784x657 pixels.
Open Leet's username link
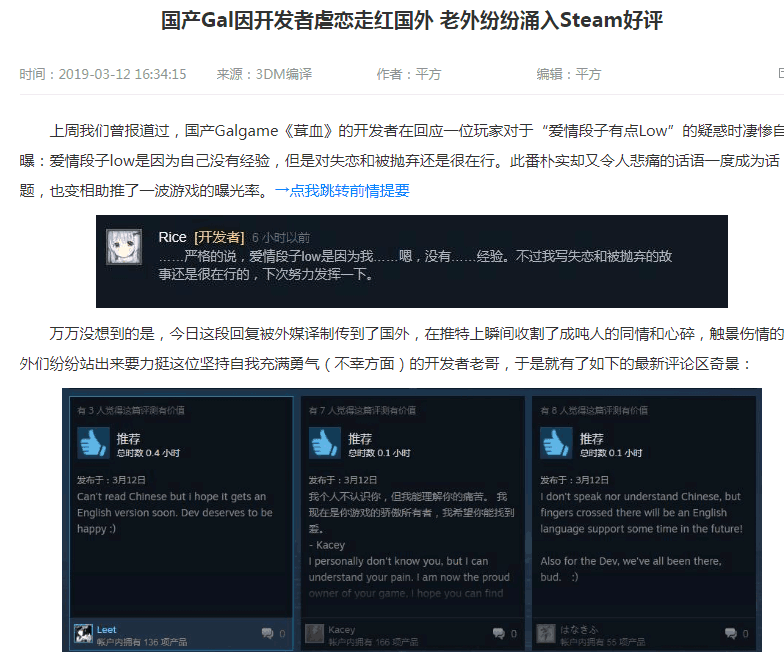click(106, 630)
